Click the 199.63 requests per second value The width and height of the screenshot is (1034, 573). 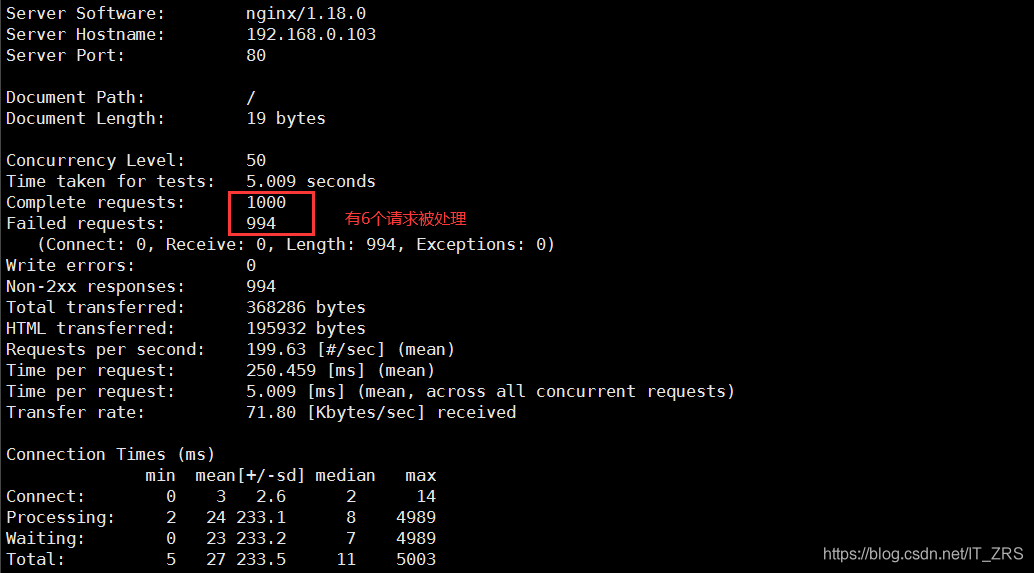pyautogui.click(x=276, y=349)
